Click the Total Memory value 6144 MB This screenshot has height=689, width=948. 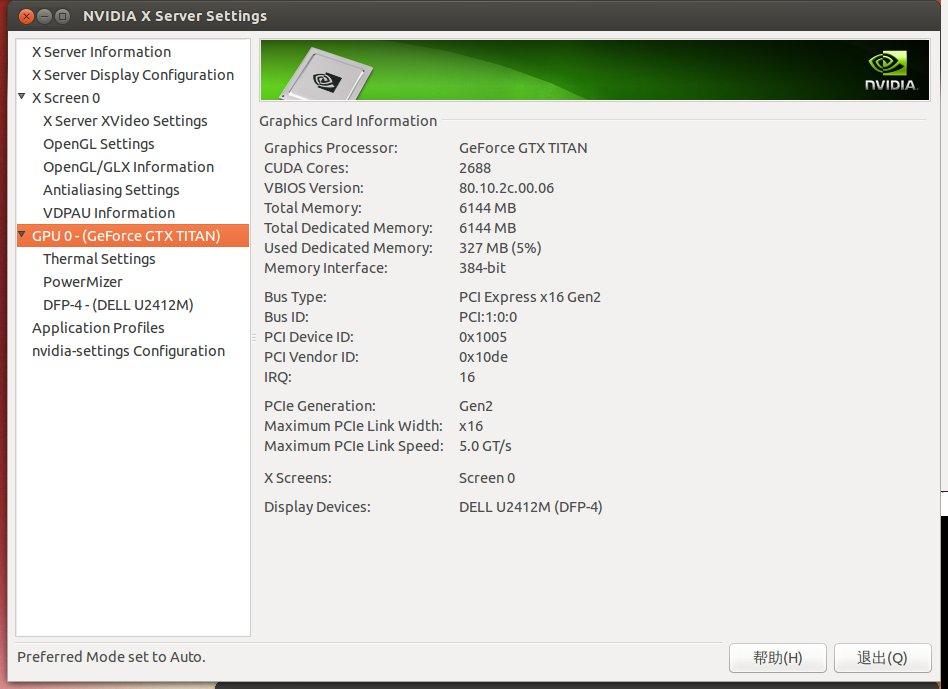click(487, 208)
